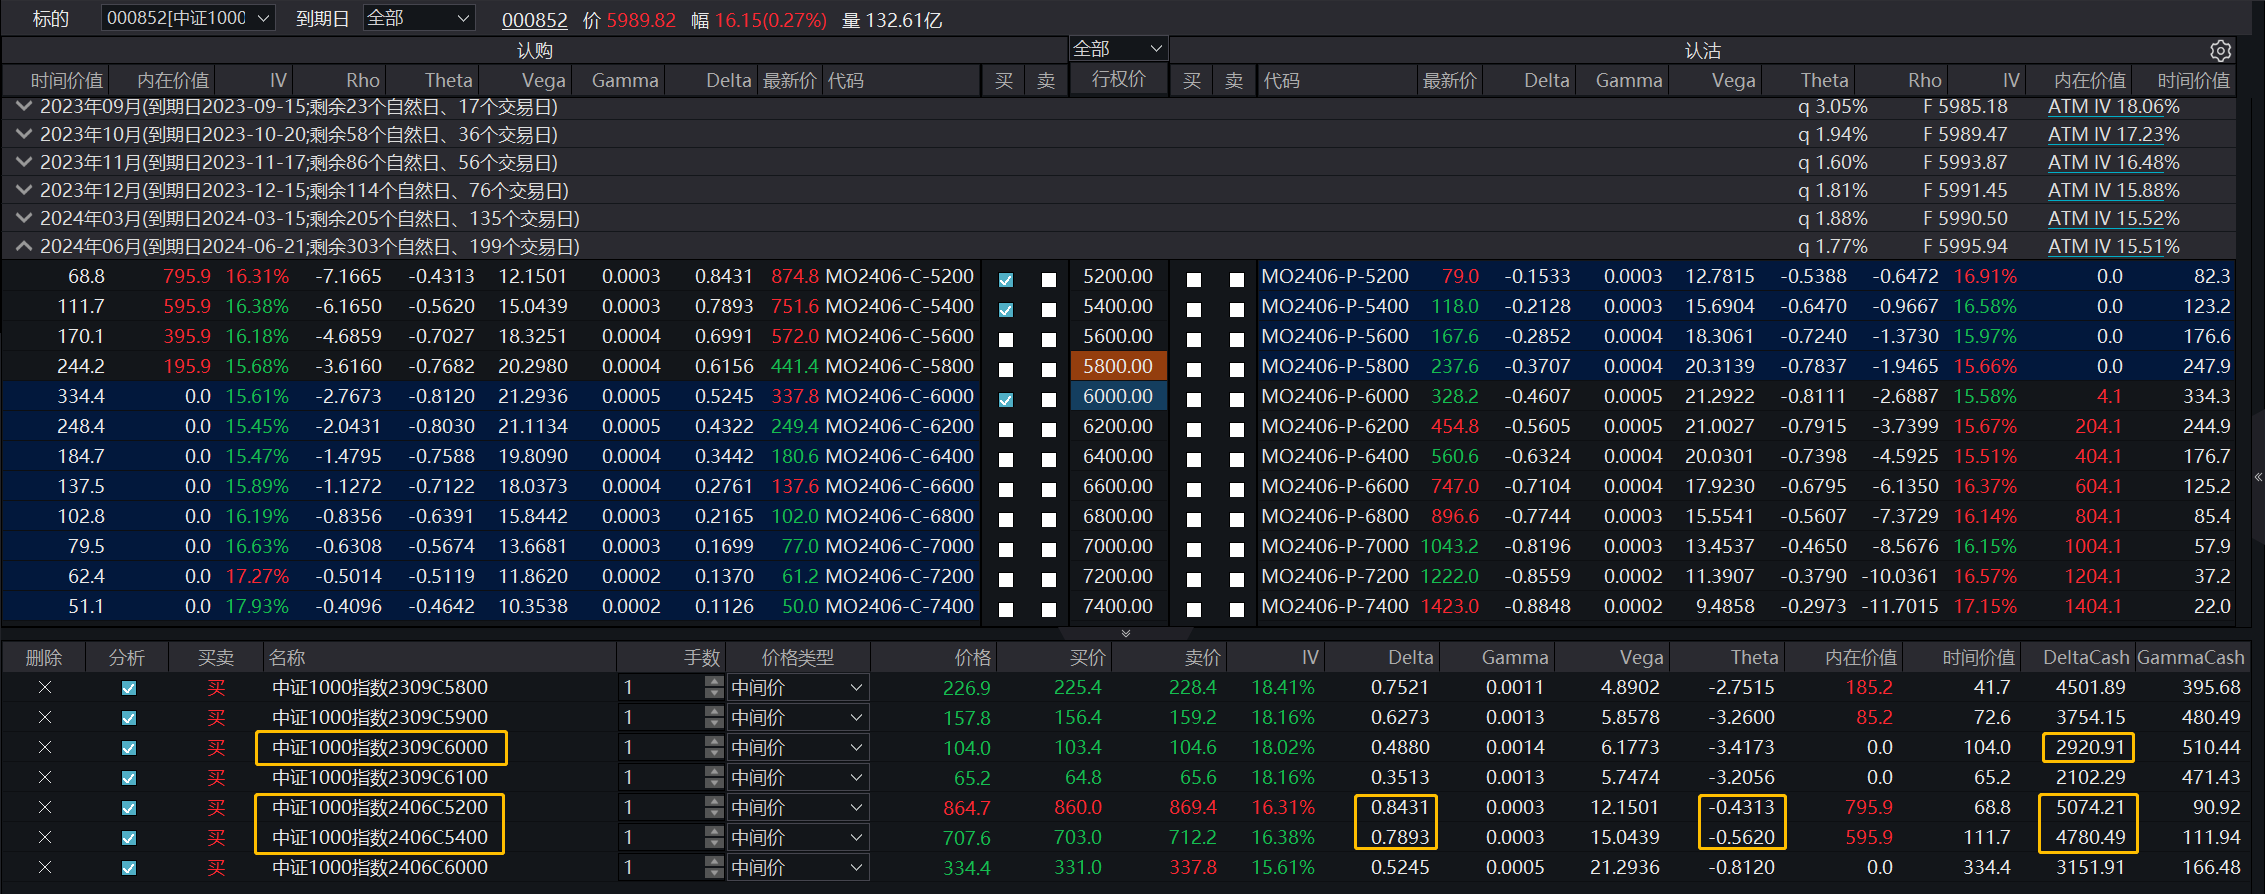This screenshot has width=2265, height=894.
Task: Delete the 中证1000指数2309C5800 row with X icon
Action: pos(44,688)
